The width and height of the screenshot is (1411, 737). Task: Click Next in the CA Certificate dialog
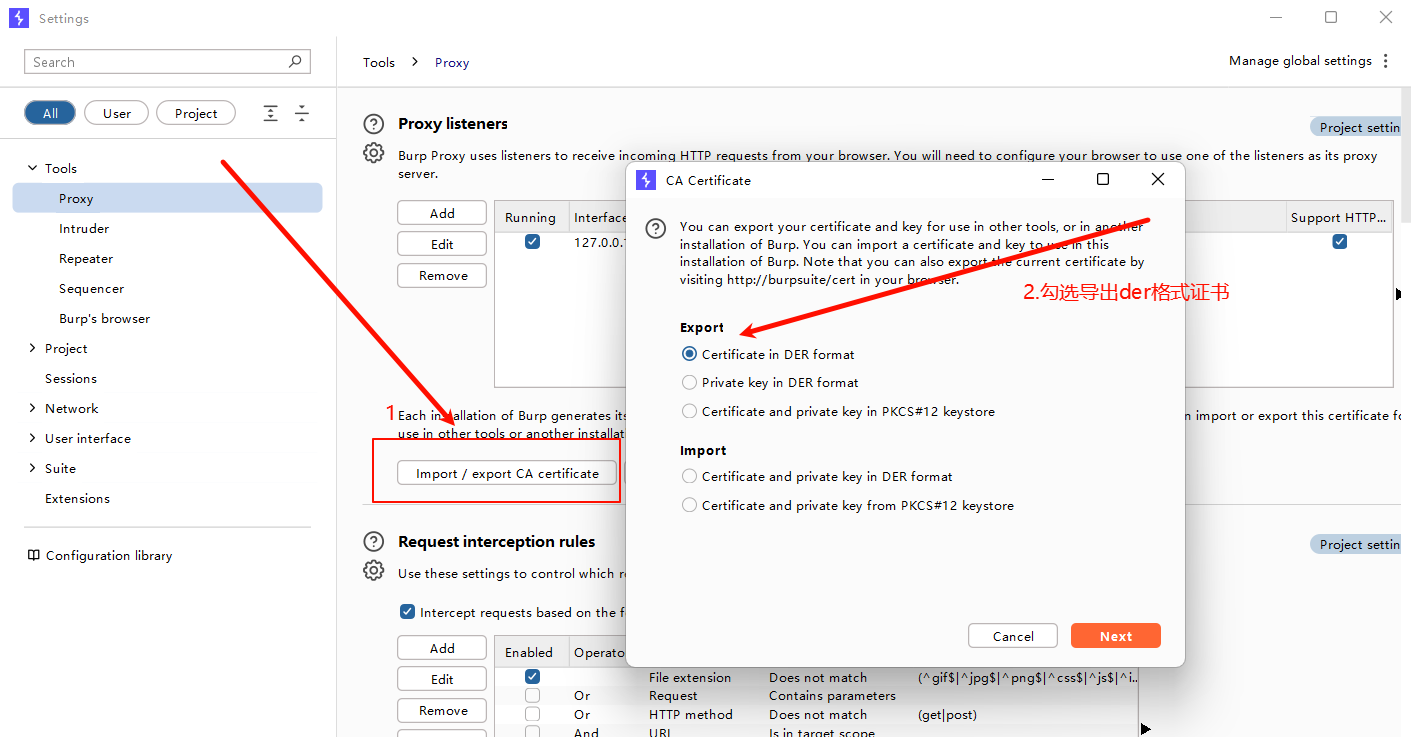(1116, 636)
